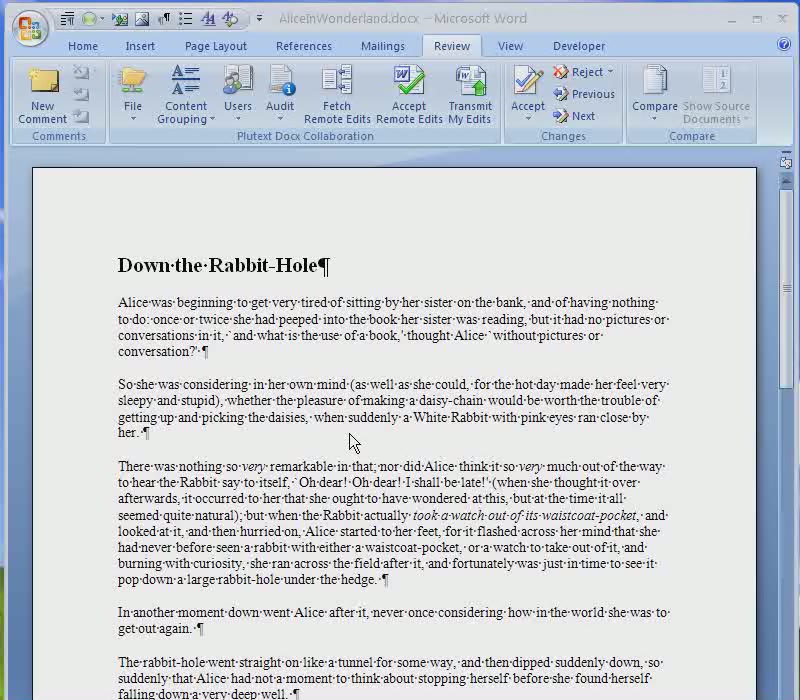Click in the paragraph starting 'The rabbit-hole went straight'

[x=390, y=678]
